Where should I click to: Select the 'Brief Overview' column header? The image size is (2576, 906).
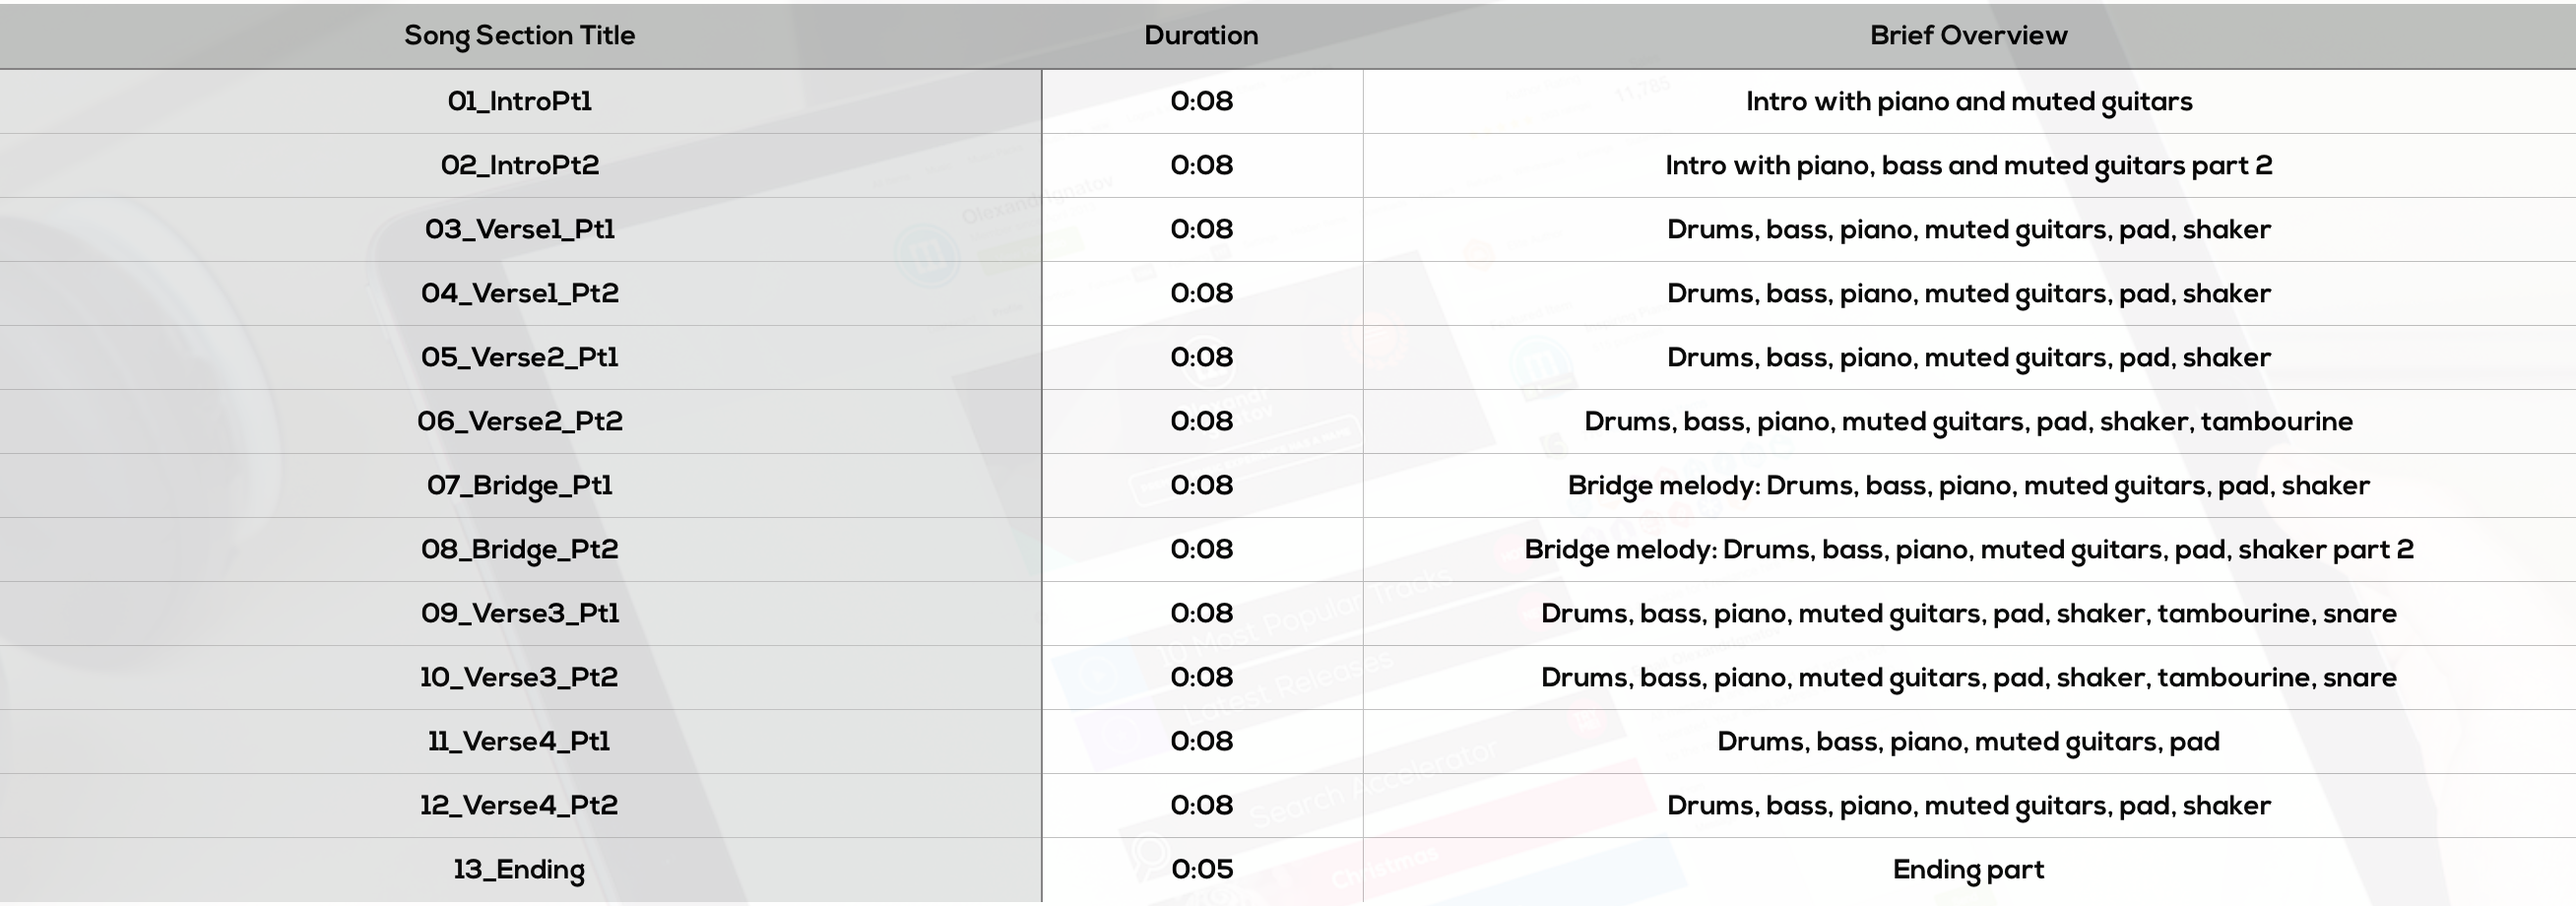coord(1968,35)
